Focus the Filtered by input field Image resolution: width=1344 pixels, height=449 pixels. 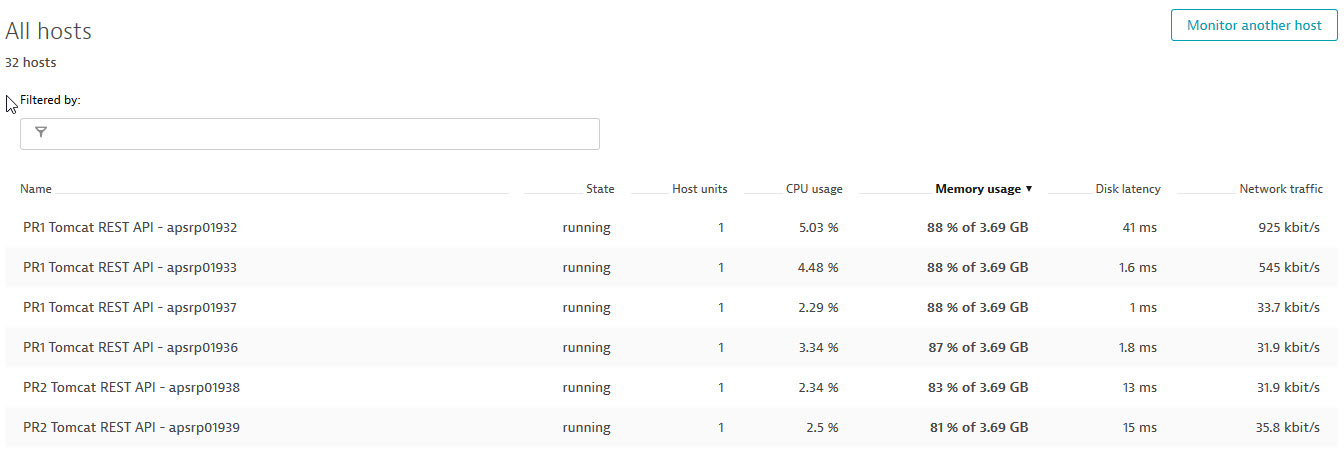tap(320, 134)
